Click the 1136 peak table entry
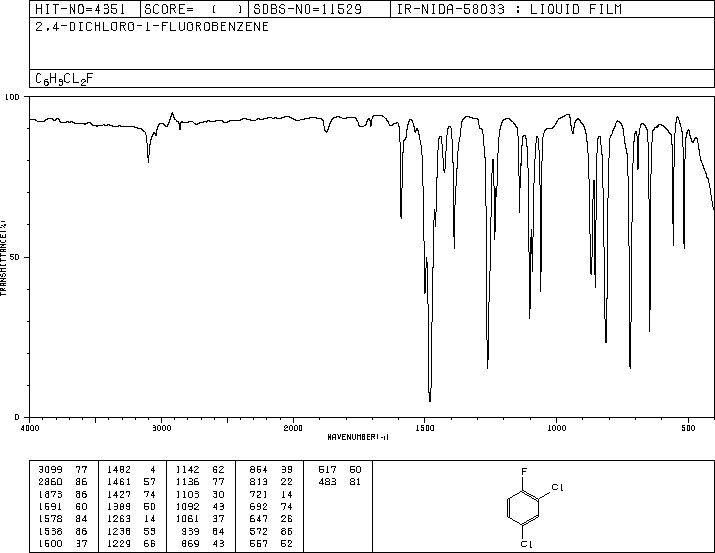The image size is (715, 553). point(200,482)
